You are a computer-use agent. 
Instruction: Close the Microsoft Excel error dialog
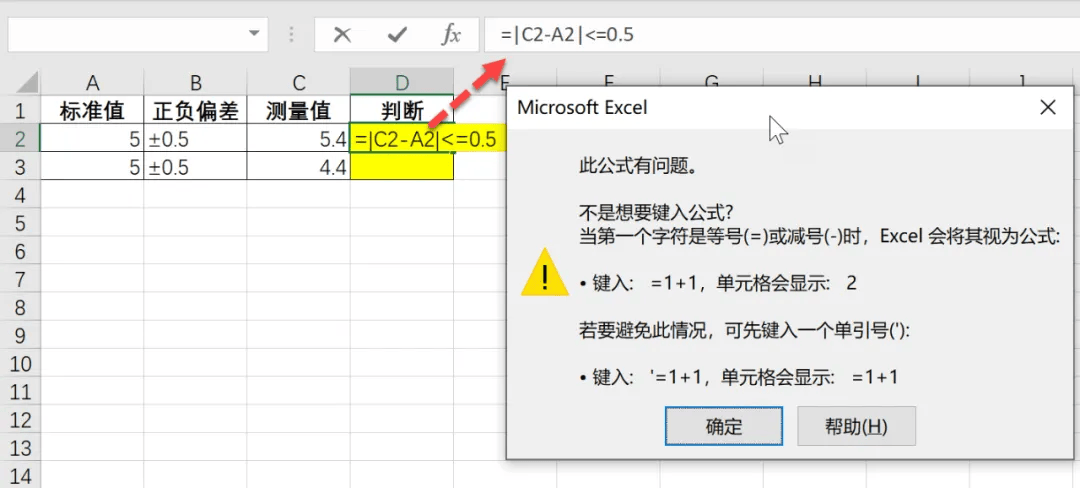point(1048,107)
